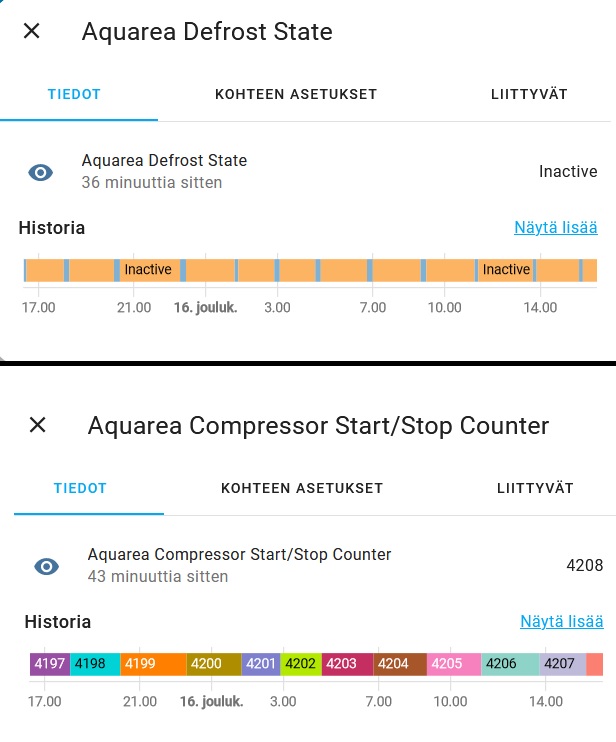
Task: Open Liittyvät tab in Defrost State dialog
Action: tap(529, 95)
